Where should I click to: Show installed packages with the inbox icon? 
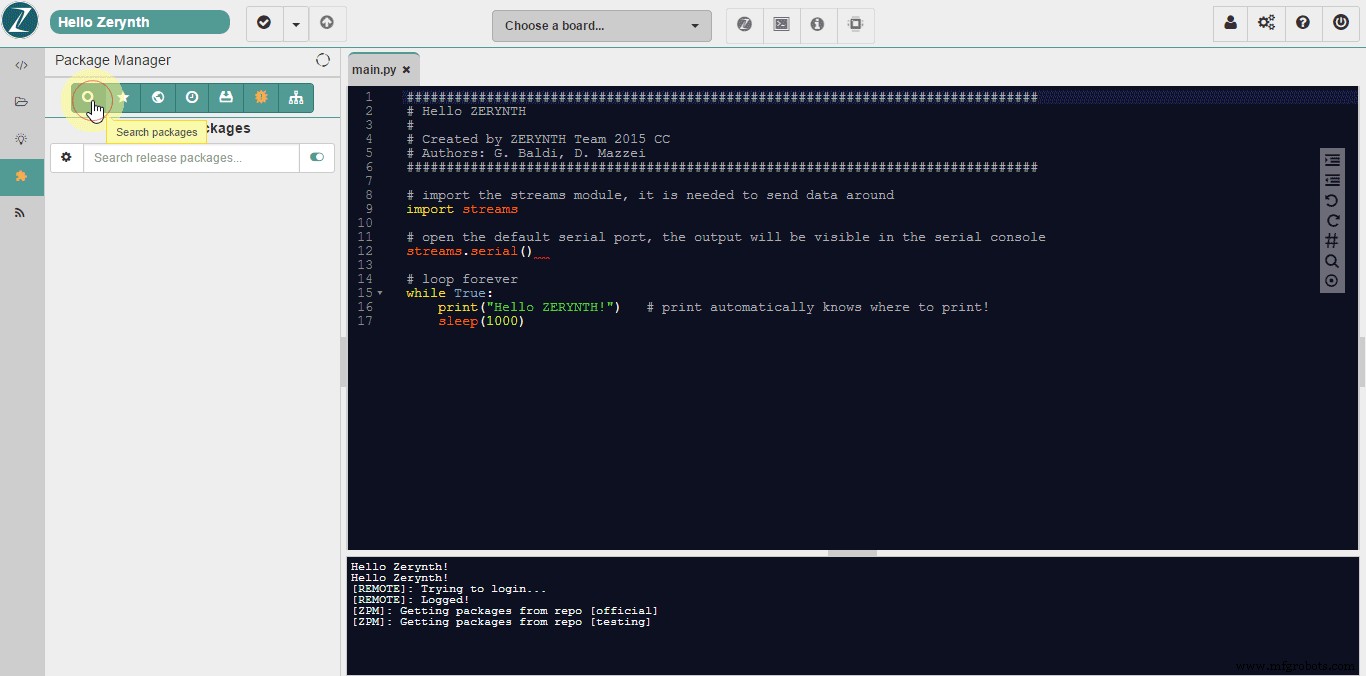pos(226,98)
